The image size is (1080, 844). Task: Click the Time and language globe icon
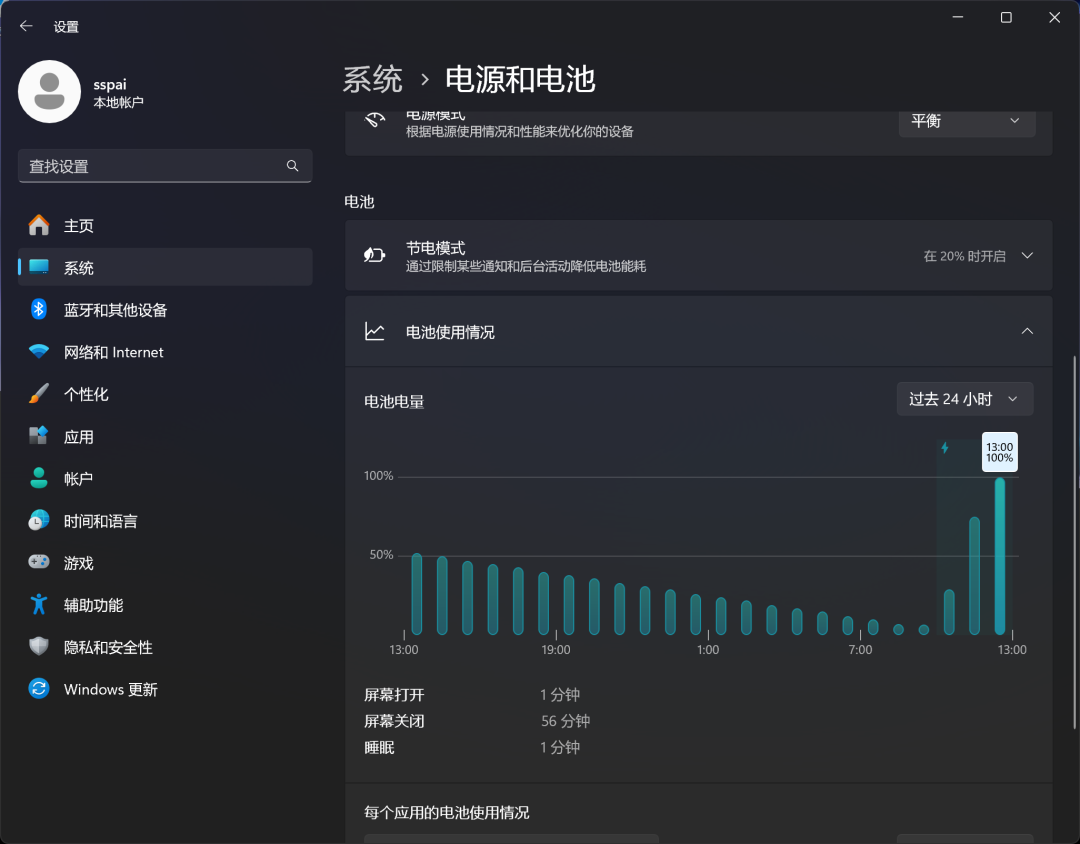coord(39,520)
